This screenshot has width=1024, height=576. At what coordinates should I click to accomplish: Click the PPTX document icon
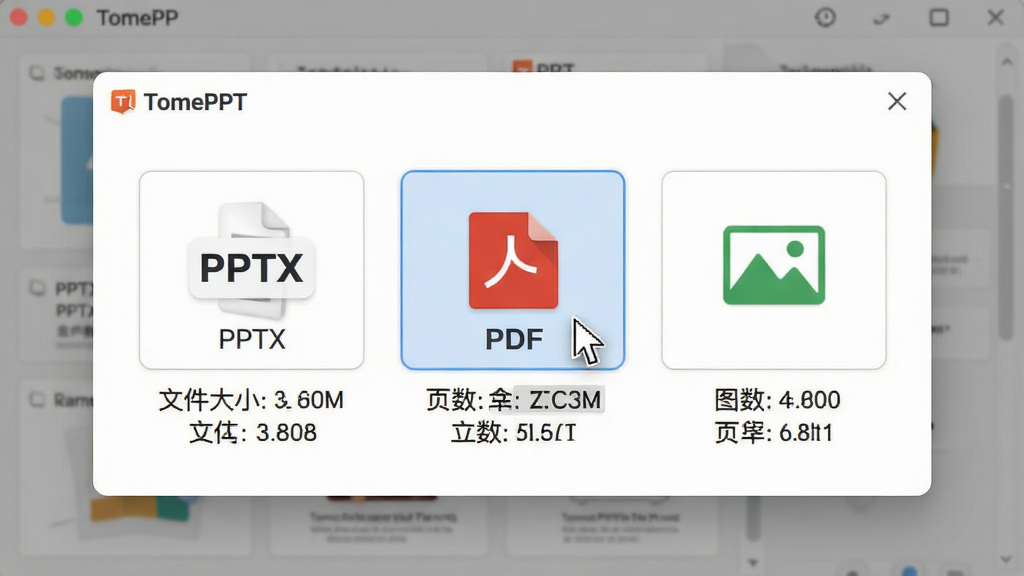click(x=251, y=260)
